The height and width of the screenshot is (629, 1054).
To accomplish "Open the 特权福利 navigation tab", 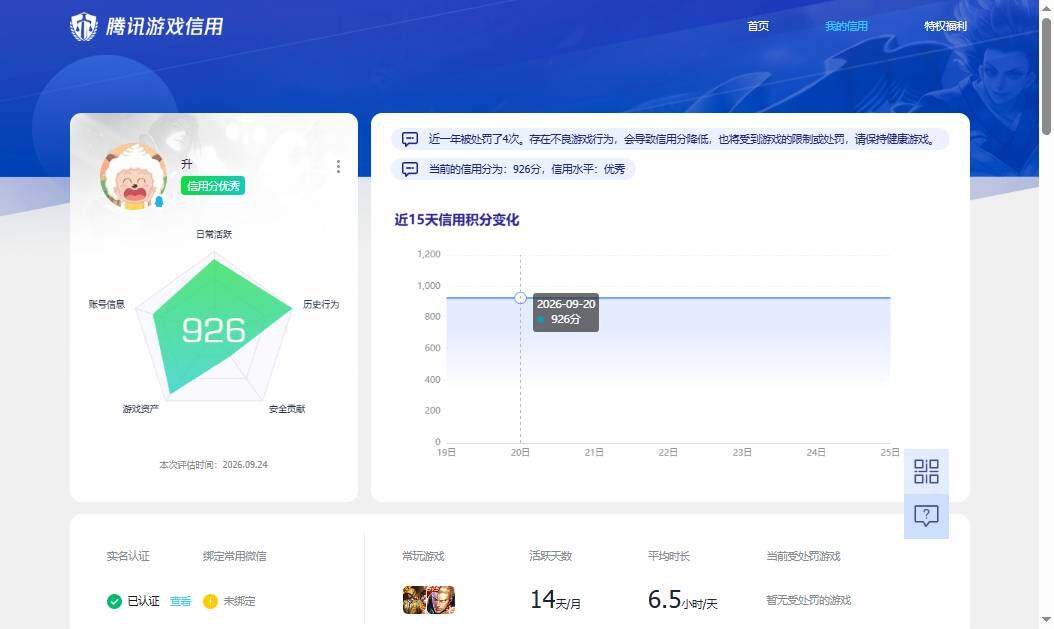I will [945, 26].
